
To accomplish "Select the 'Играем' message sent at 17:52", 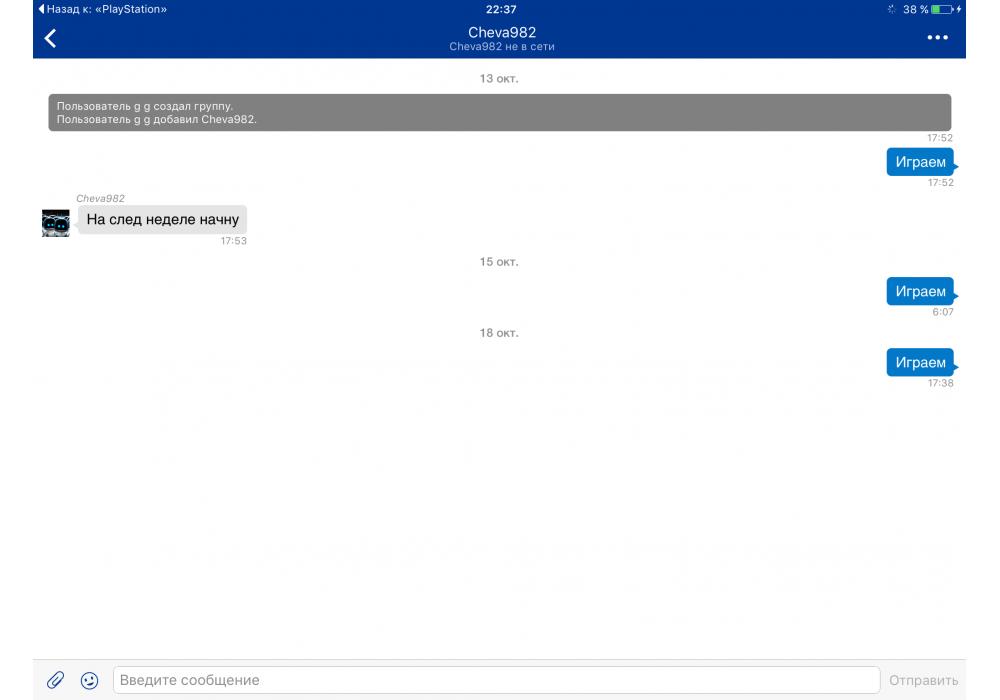I will [x=920, y=162].
